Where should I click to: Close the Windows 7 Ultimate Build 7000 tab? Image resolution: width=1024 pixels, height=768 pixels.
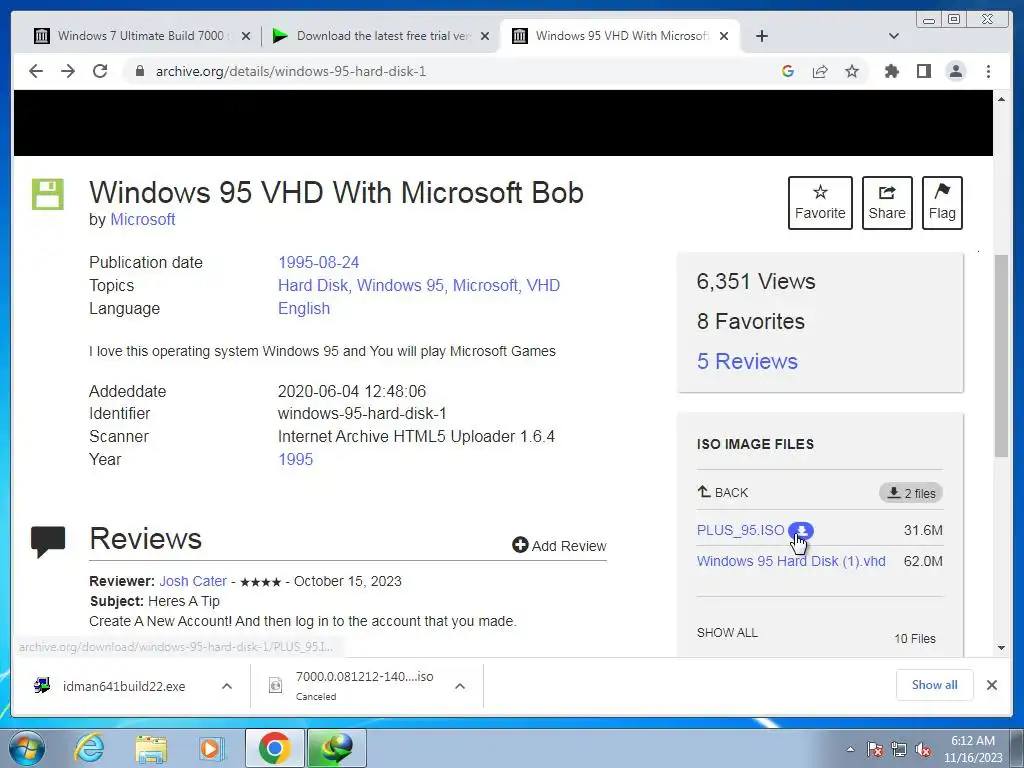tap(246, 36)
